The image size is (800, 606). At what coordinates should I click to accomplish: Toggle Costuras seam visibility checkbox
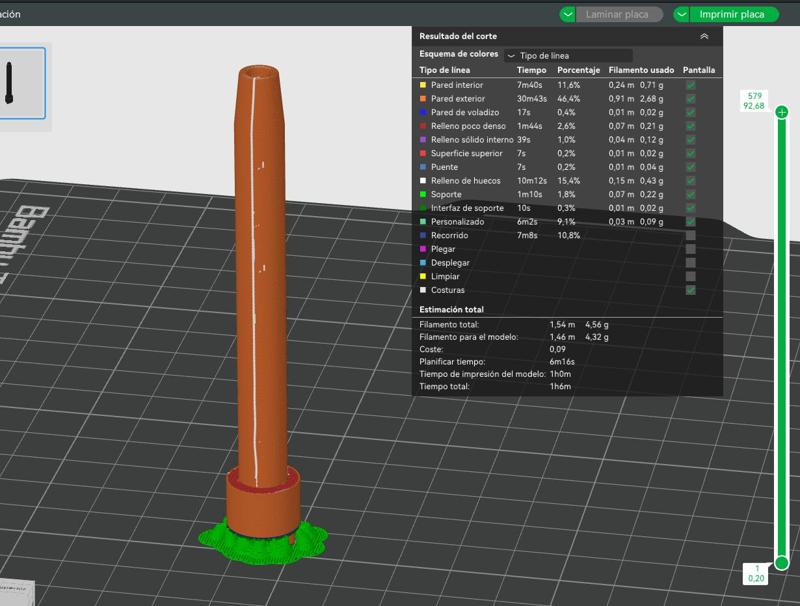coord(691,290)
